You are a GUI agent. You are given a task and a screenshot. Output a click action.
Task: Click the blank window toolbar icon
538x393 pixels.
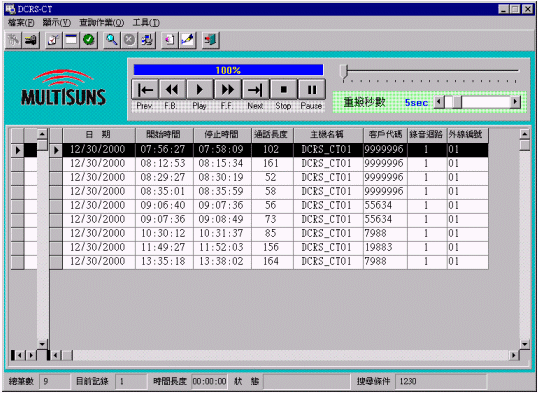pos(71,40)
